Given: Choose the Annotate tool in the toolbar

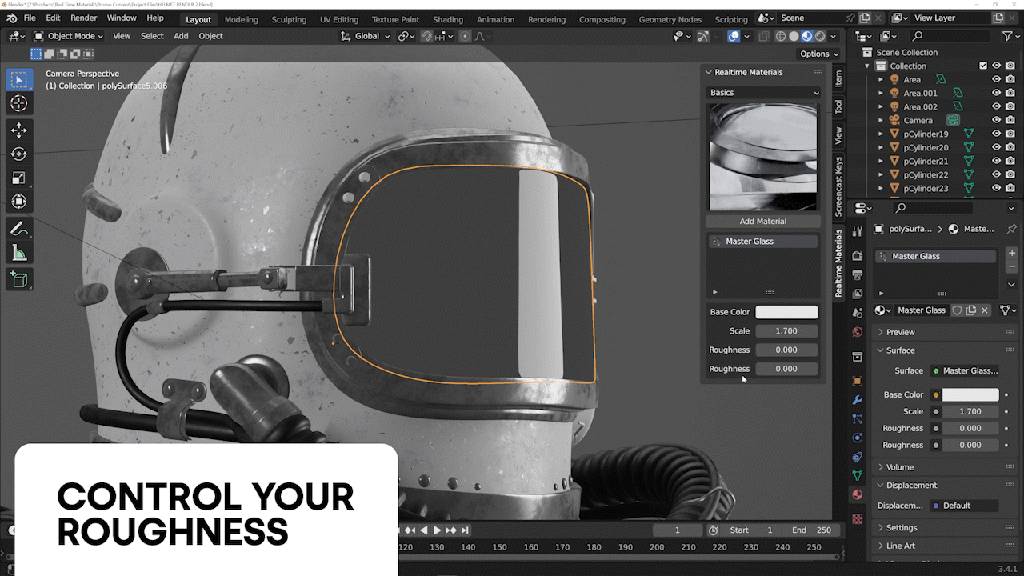Looking at the screenshot, I should point(19,229).
